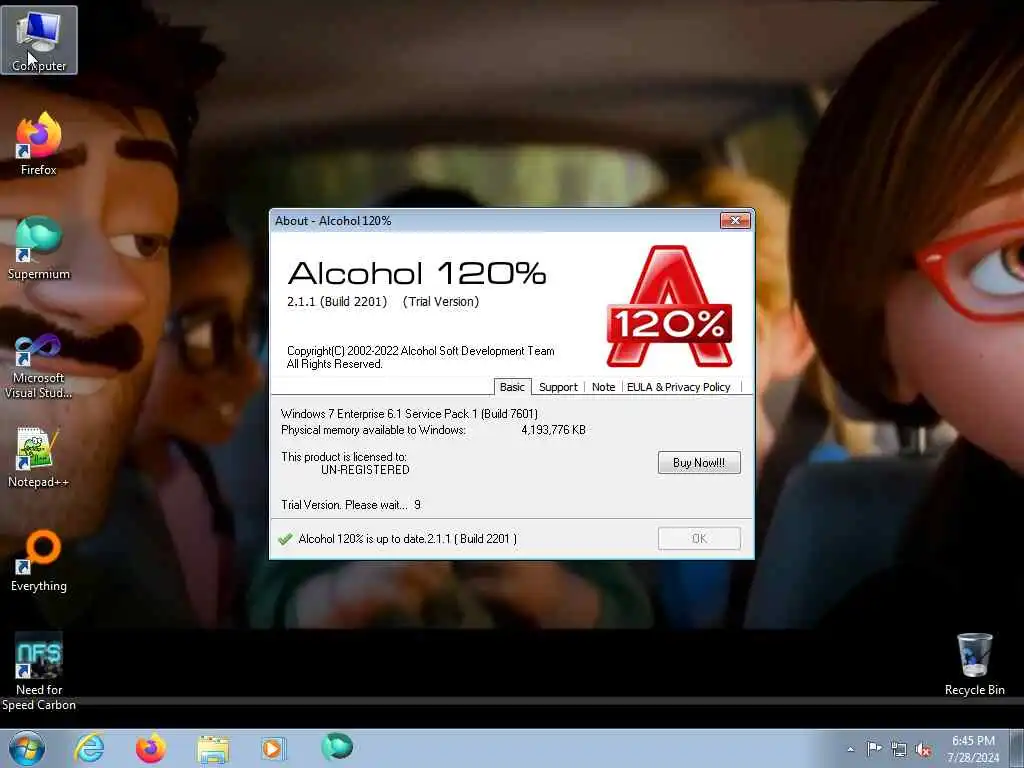This screenshot has height=768, width=1024.
Task: Click 'Alcohol 120% is up to date' status
Action: (x=408, y=539)
